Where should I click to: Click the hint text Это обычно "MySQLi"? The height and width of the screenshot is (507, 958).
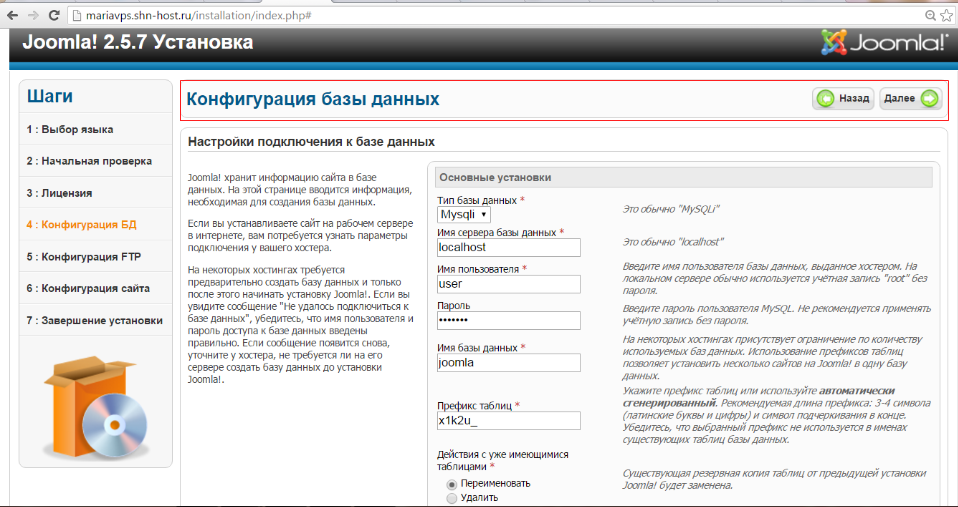[671, 209]
